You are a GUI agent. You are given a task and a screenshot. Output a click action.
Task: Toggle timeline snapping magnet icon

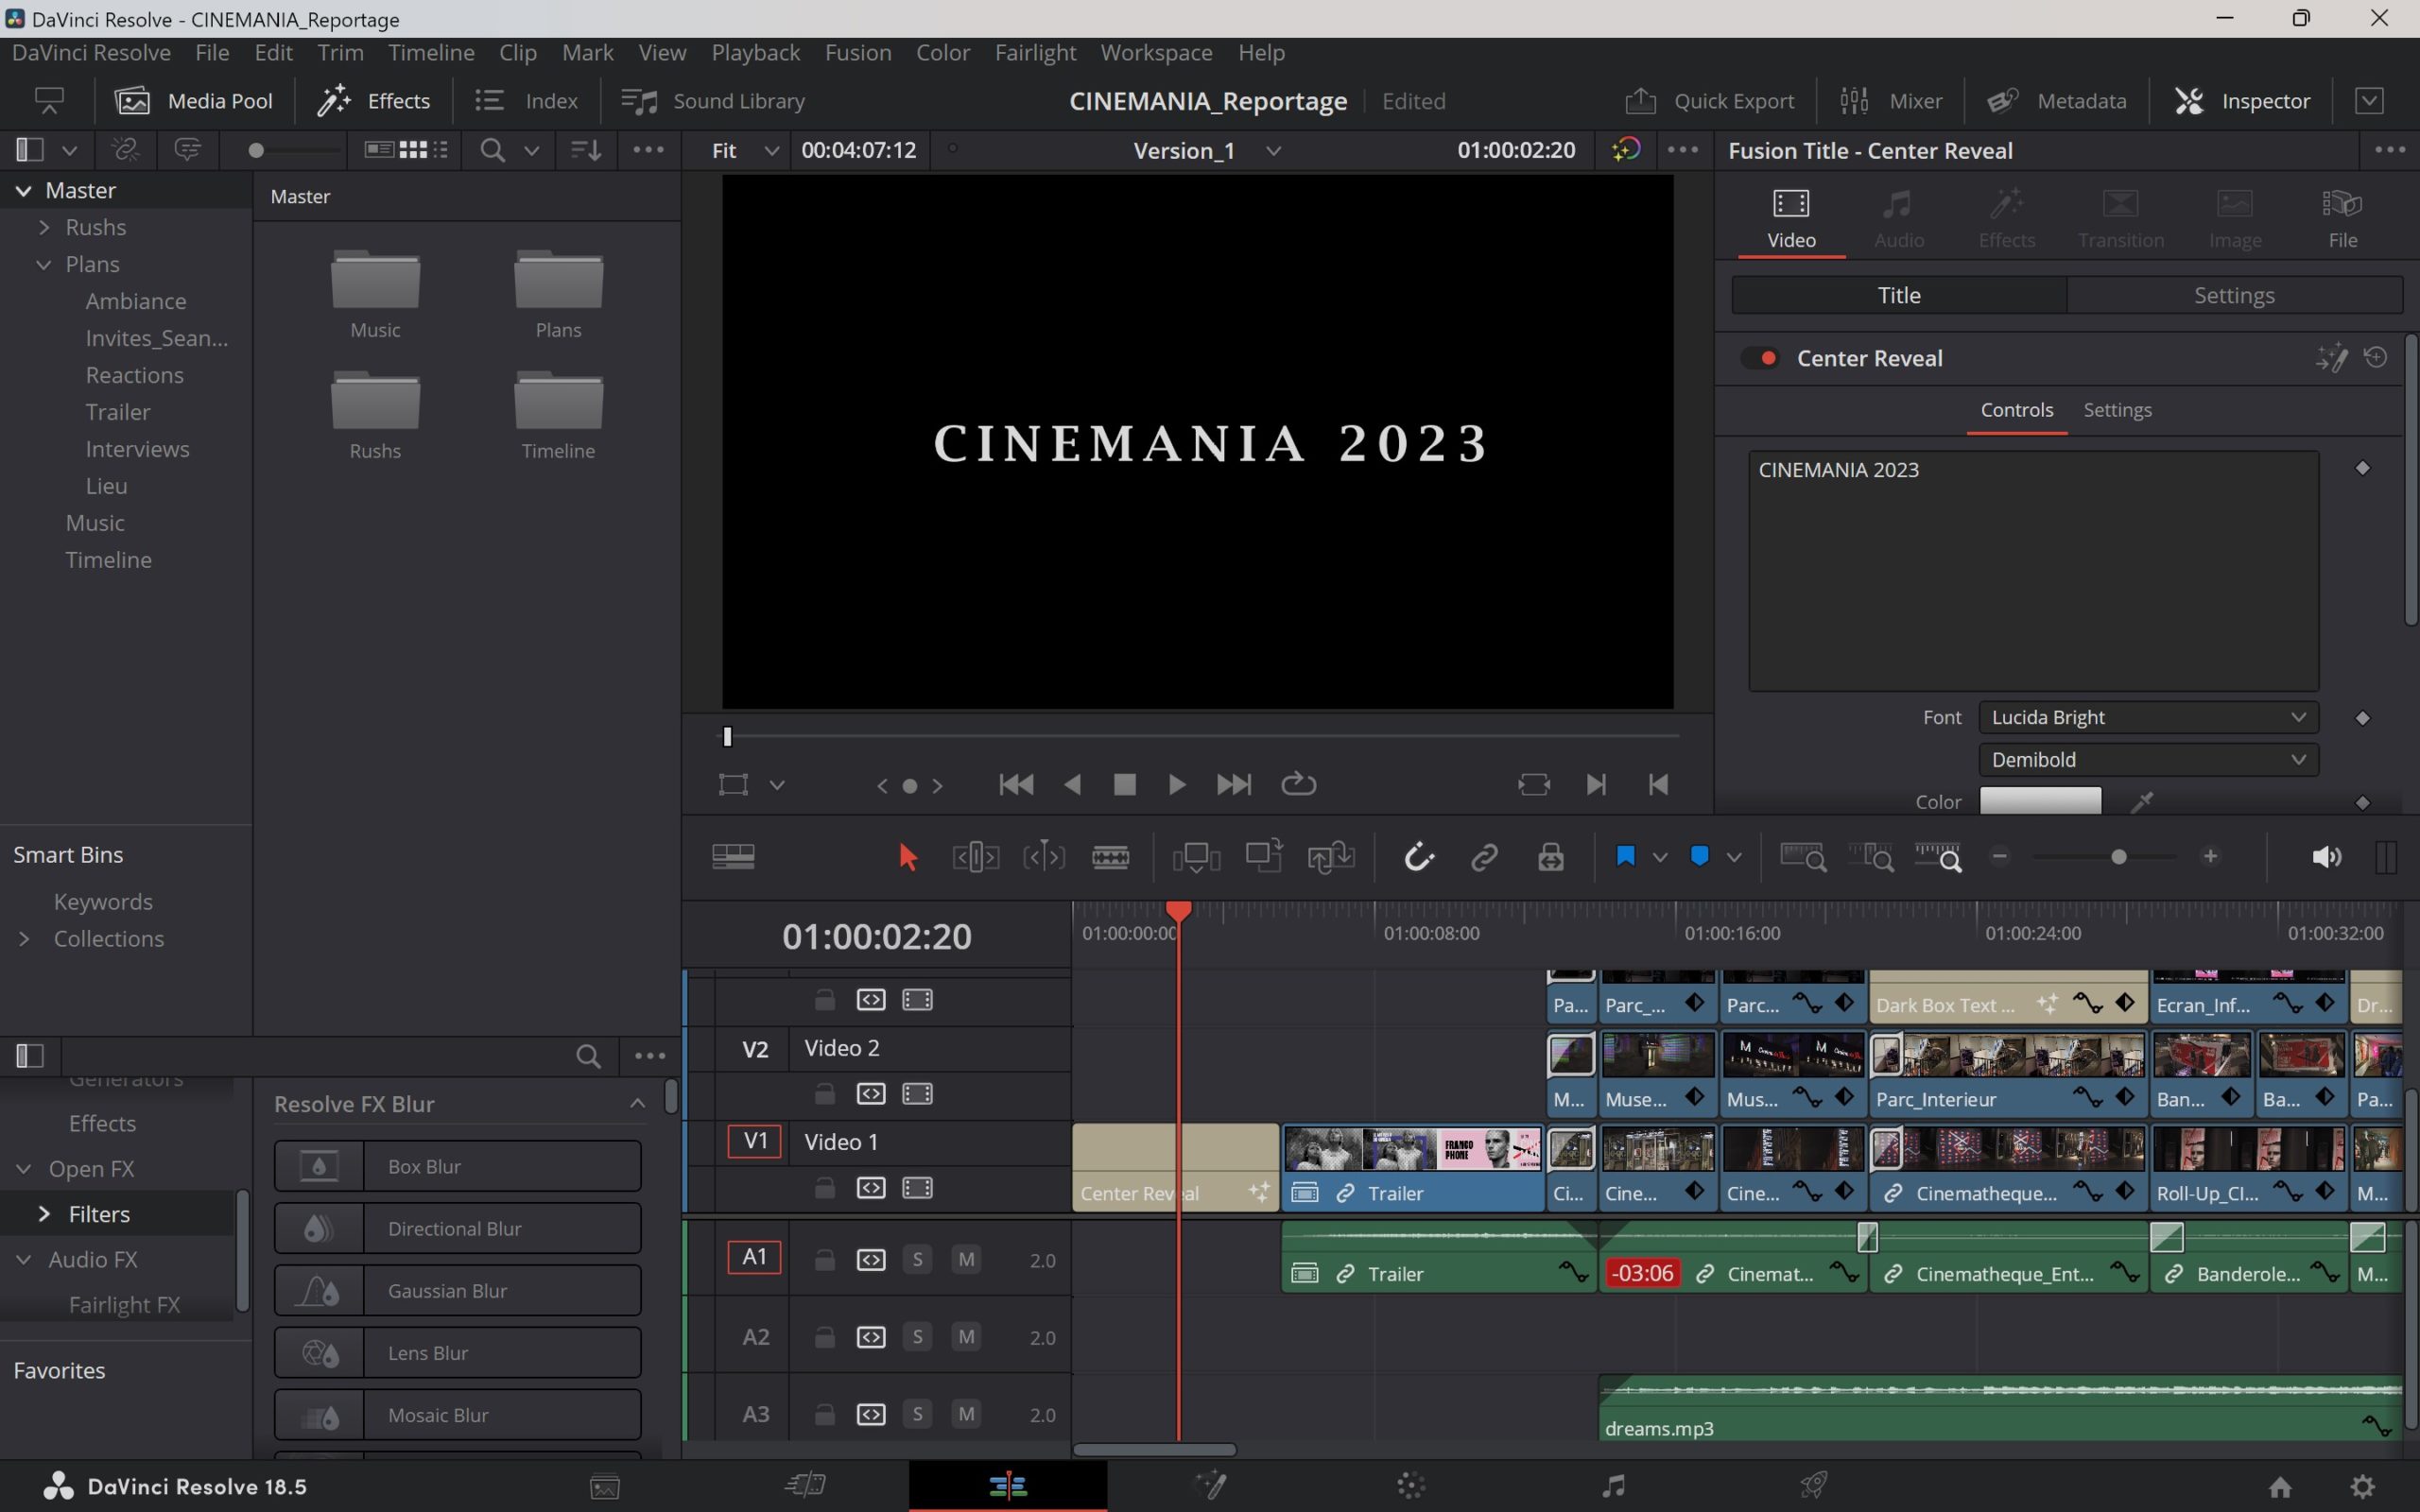coord(1418,857)
